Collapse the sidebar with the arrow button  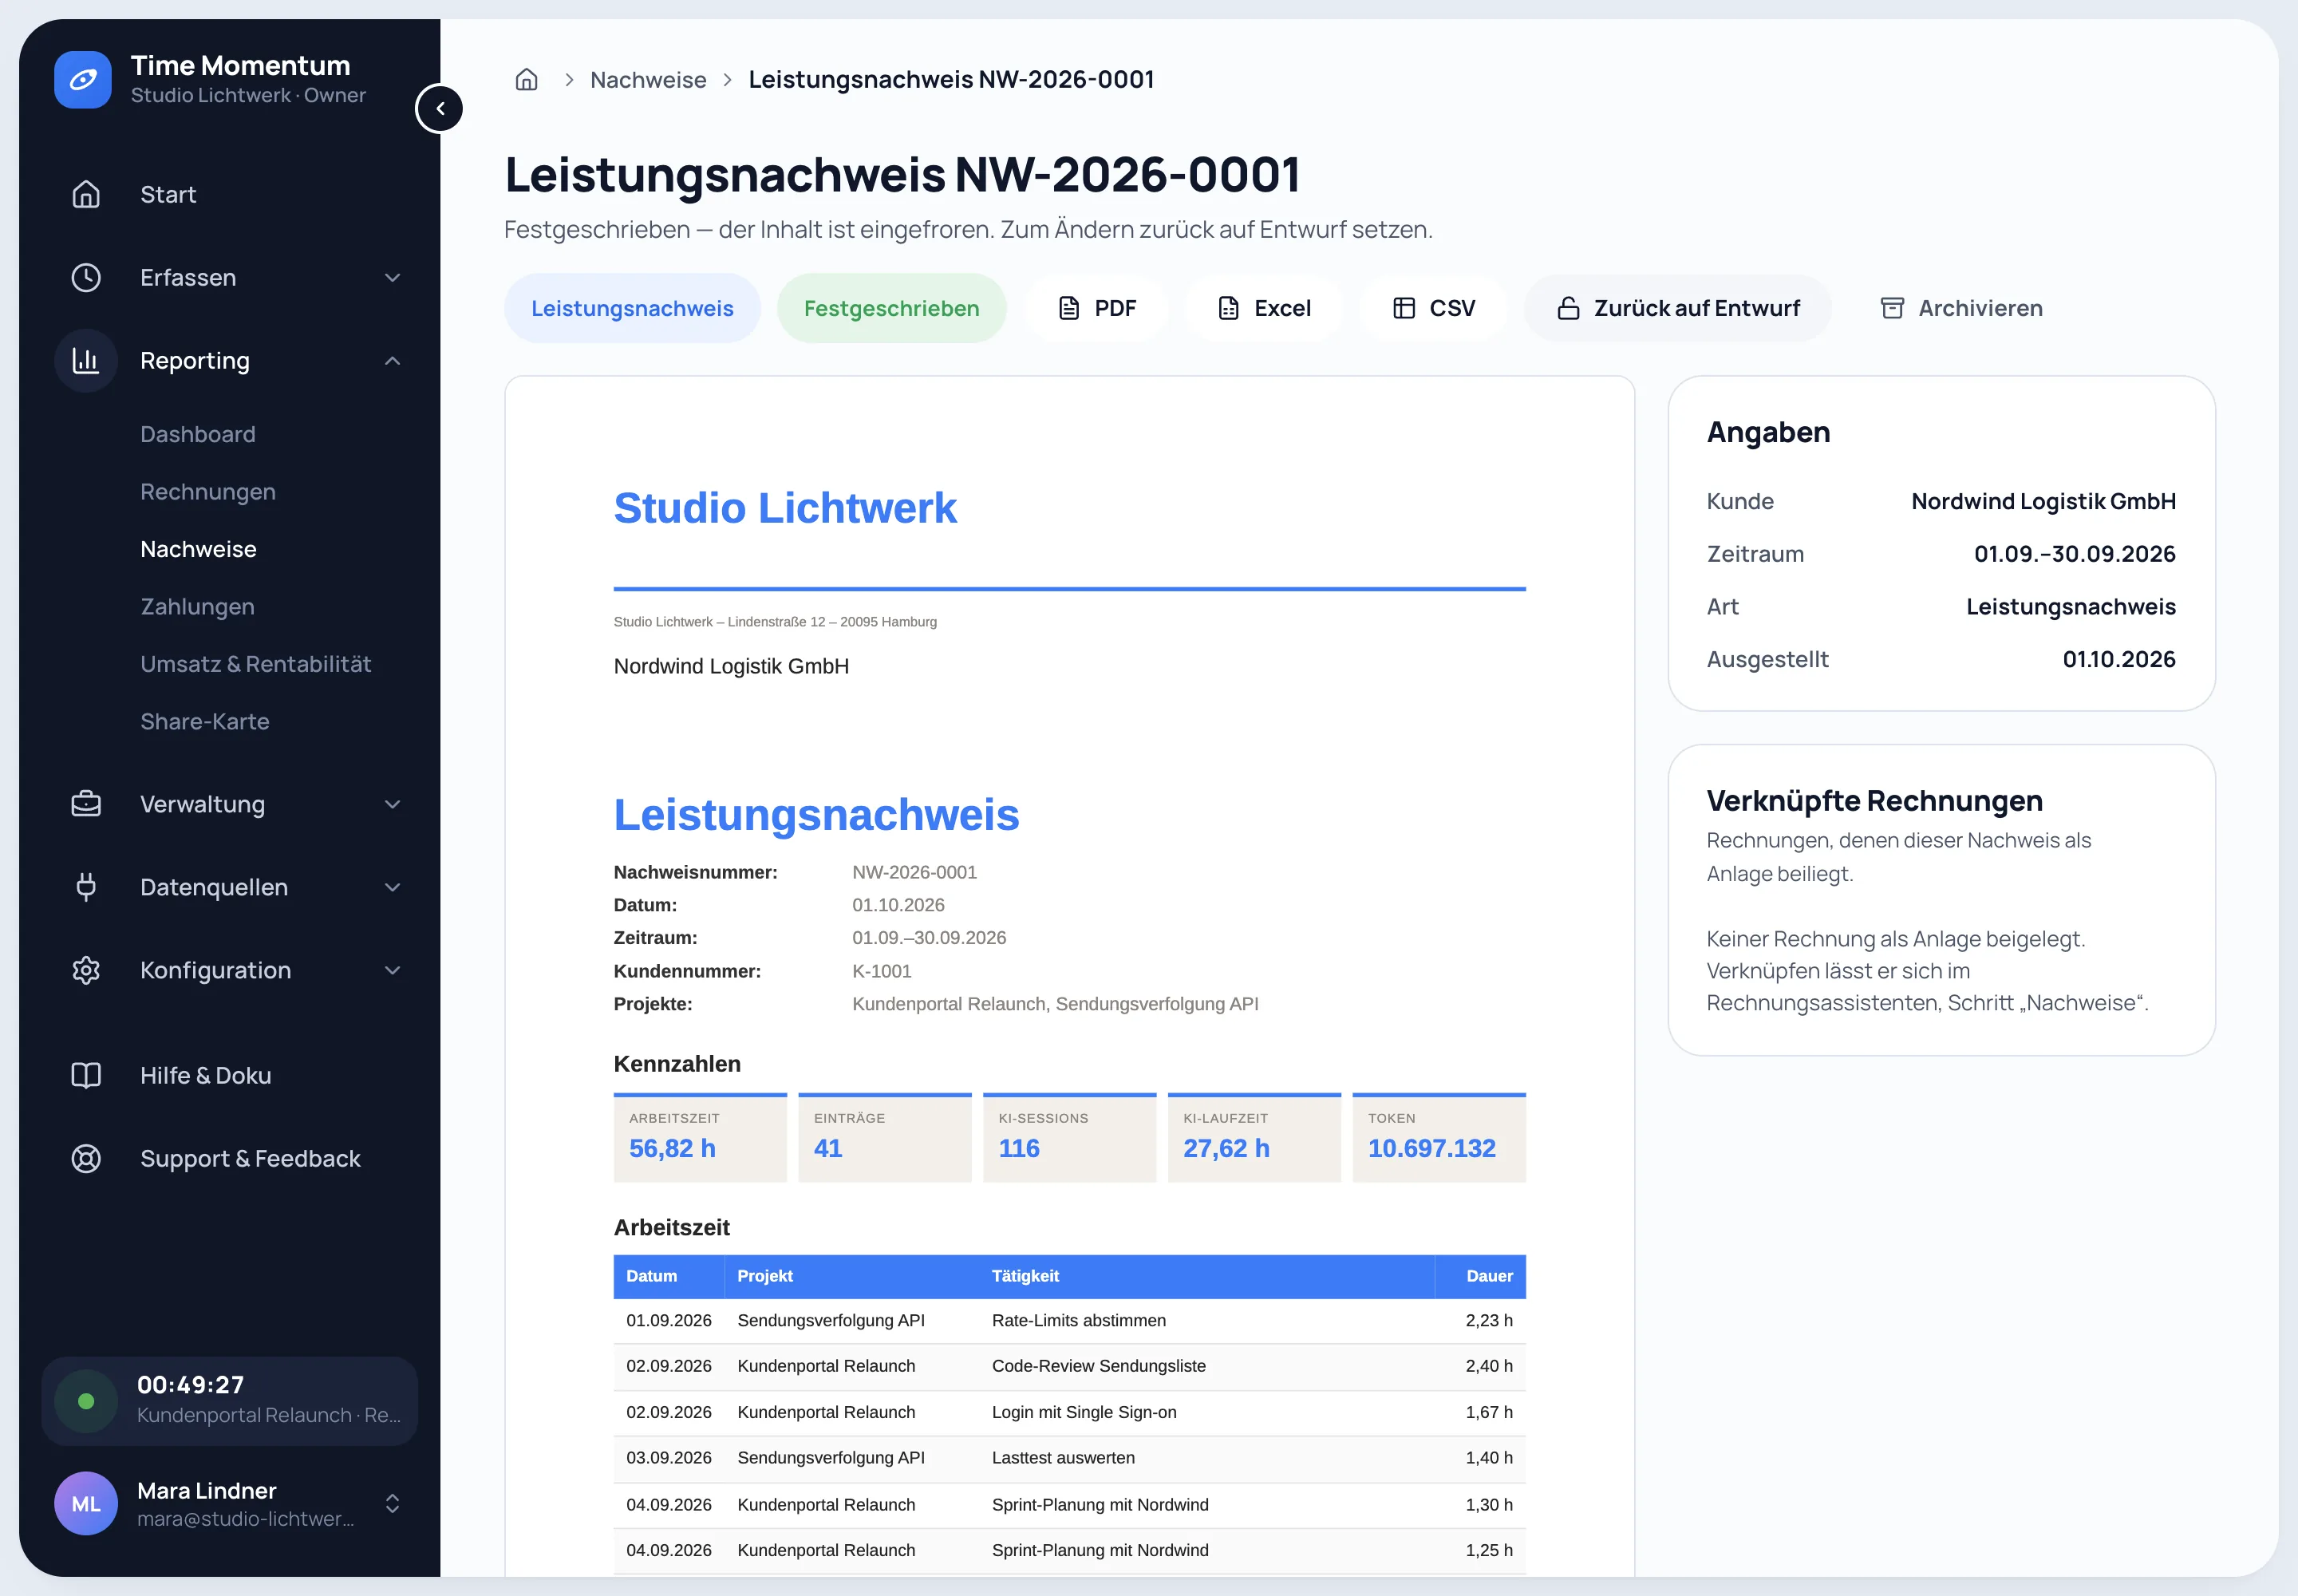click(440, 108)
